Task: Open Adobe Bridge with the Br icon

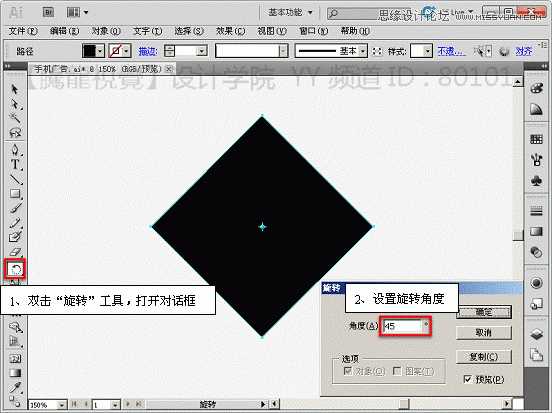Action: 48,13
